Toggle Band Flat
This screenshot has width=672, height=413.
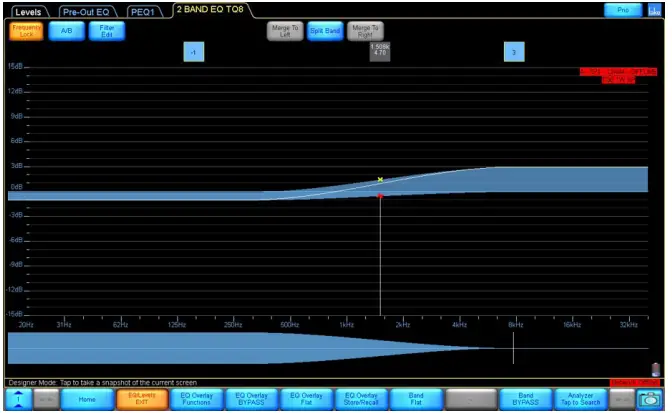tap(416, 400)
